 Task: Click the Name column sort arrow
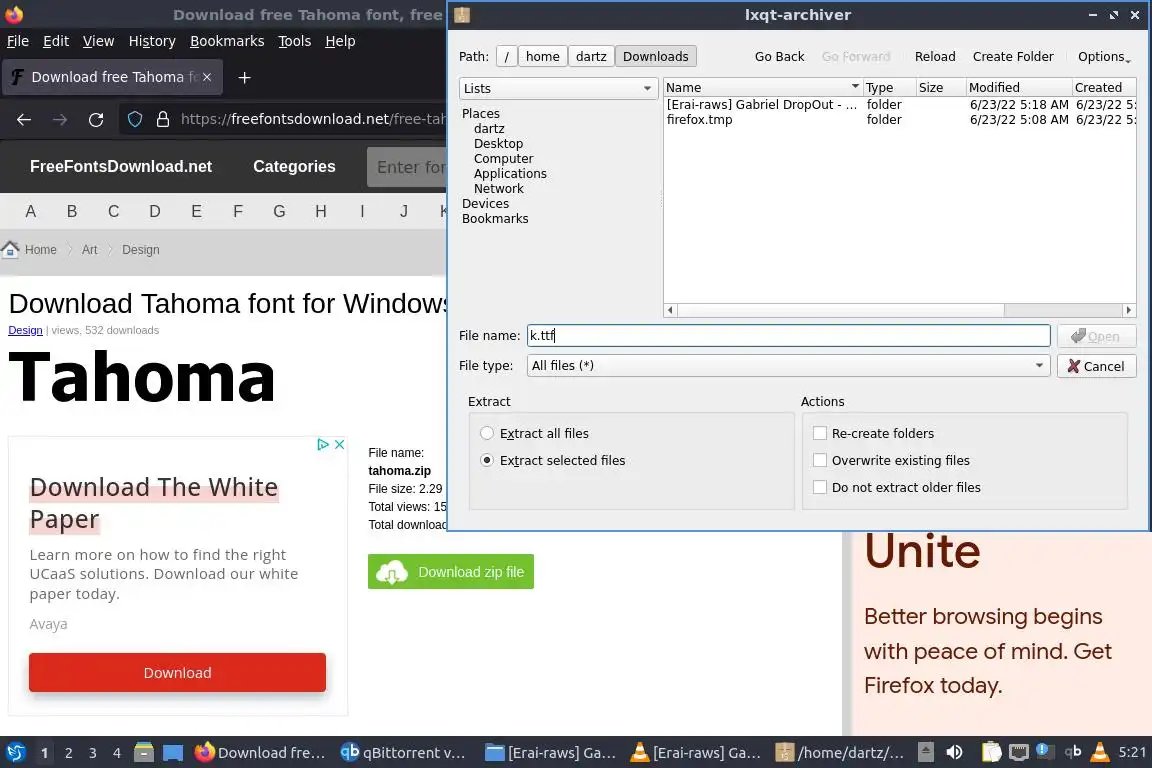click(855, 87)
